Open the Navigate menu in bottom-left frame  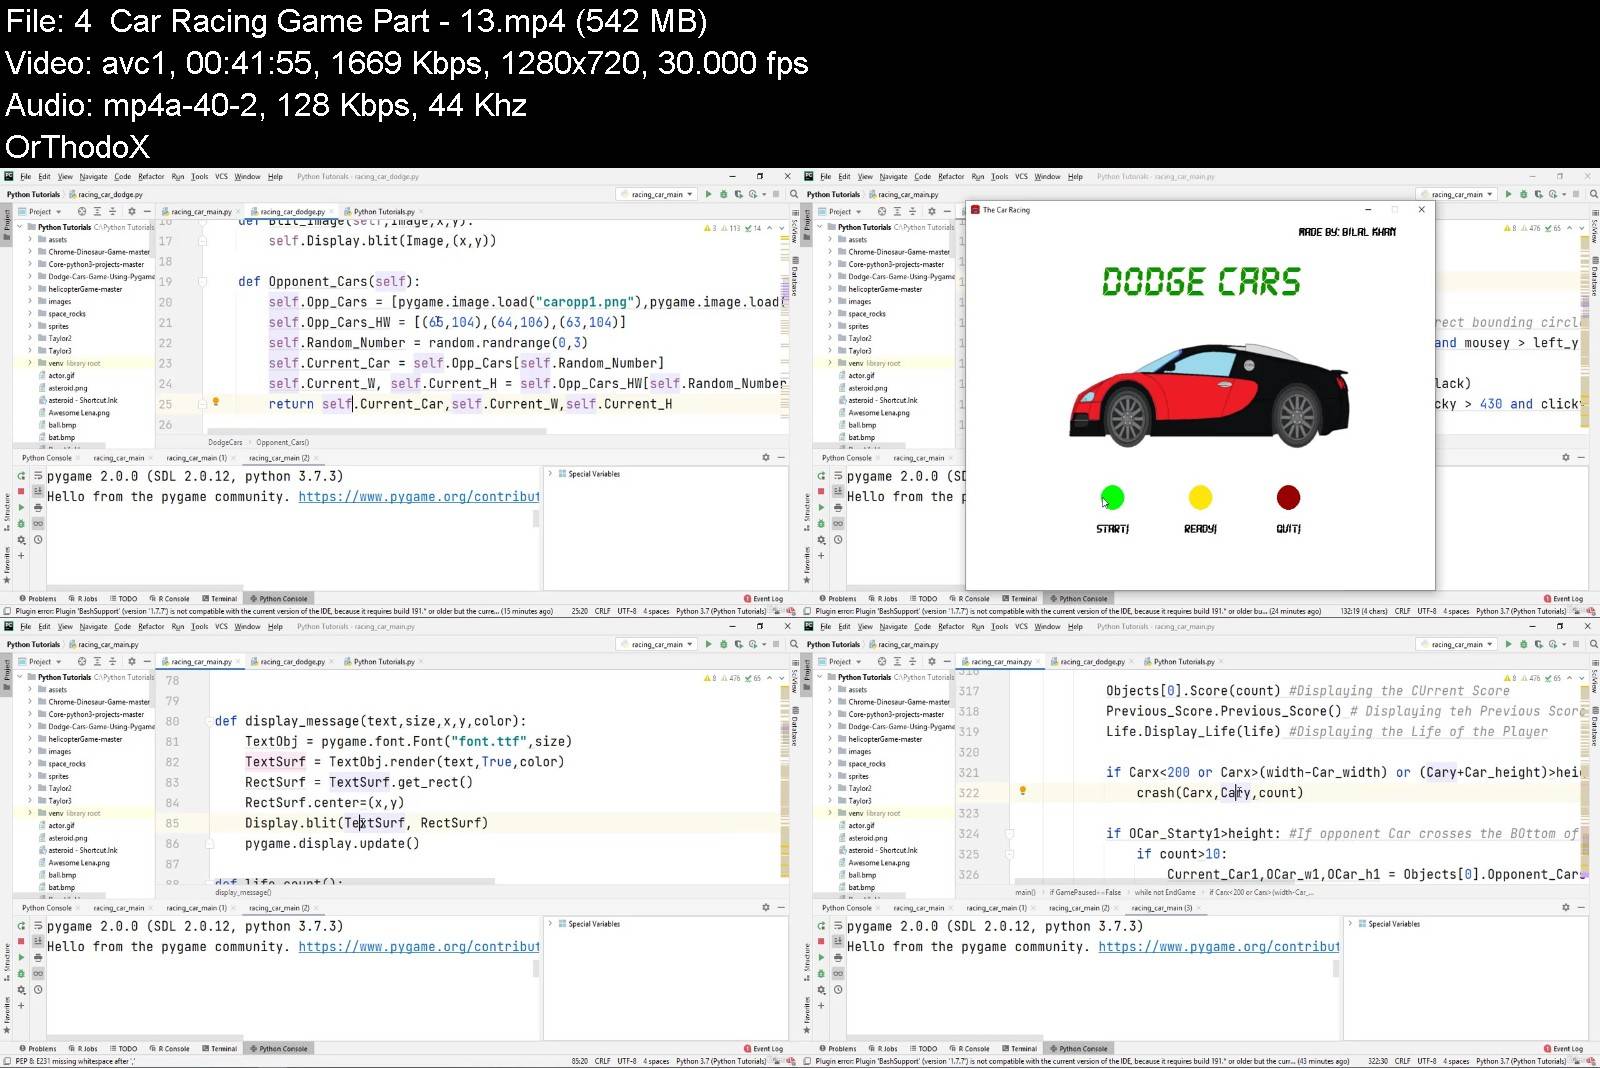coord(93,626)
